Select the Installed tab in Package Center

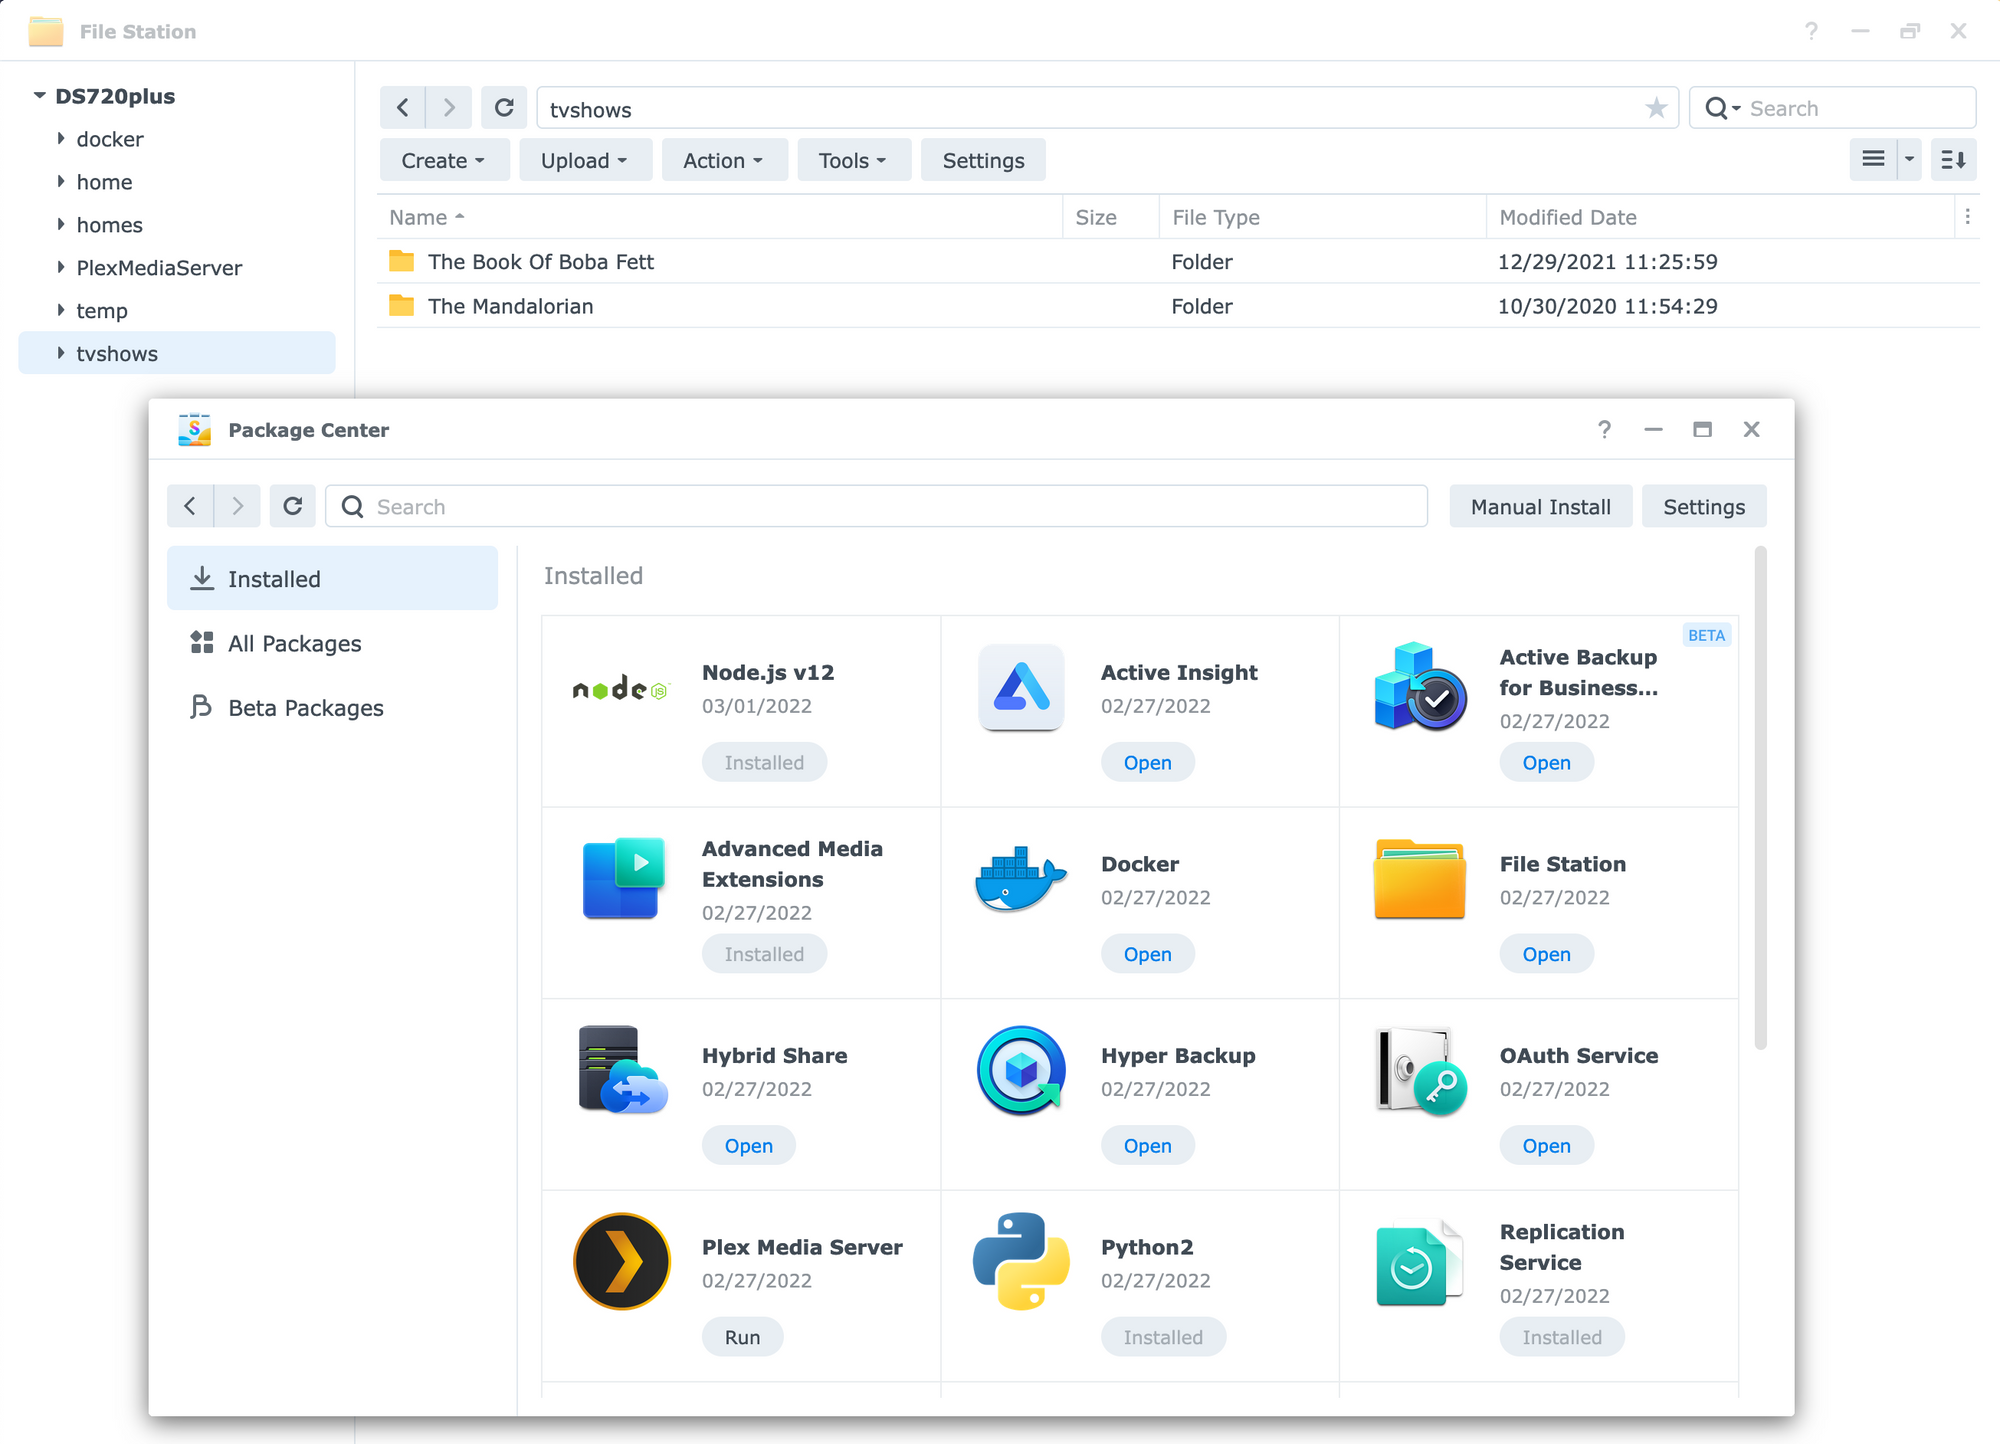332,578
